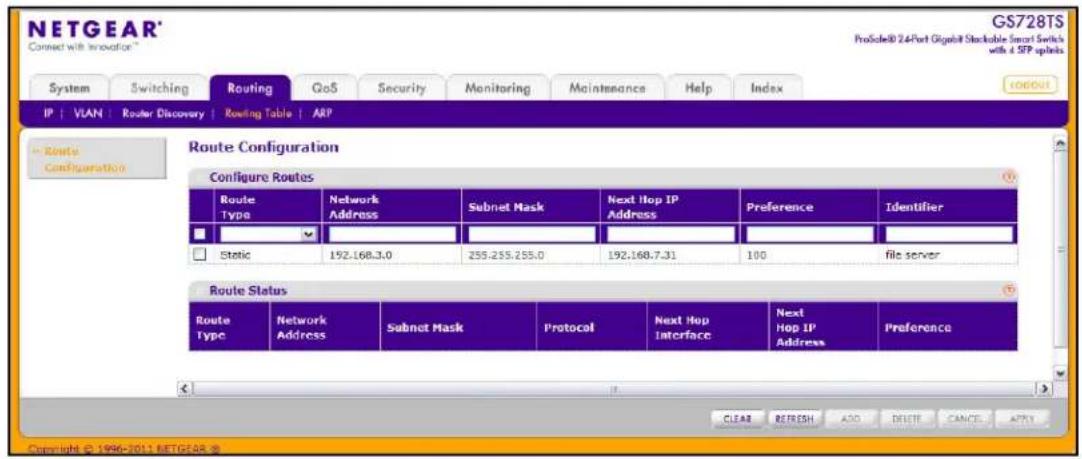Viewport: 1082px width, 459px height.
Task: Open the Maintenance tab
Action: click(607, 89)
